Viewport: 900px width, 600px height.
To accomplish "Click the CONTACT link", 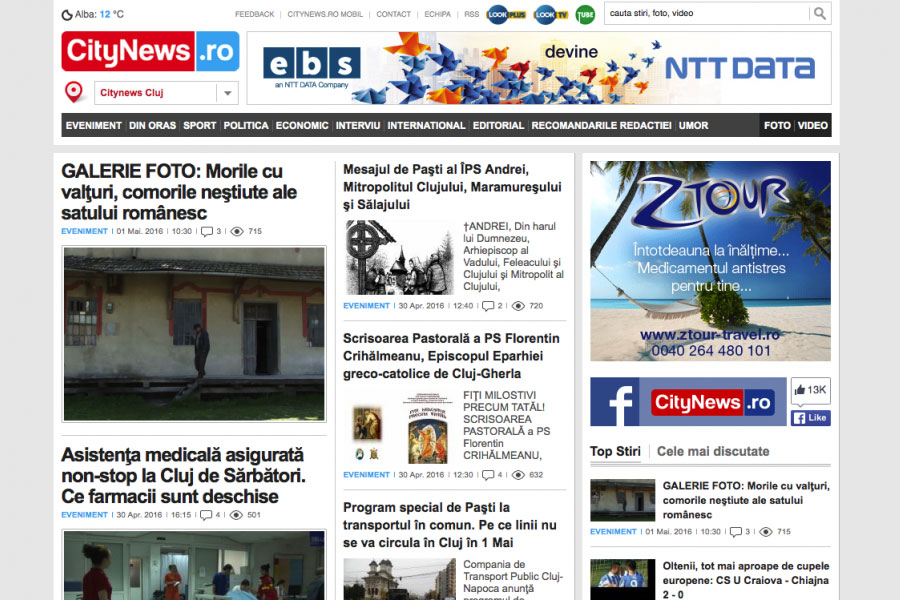I will click(x=393, y=14).
